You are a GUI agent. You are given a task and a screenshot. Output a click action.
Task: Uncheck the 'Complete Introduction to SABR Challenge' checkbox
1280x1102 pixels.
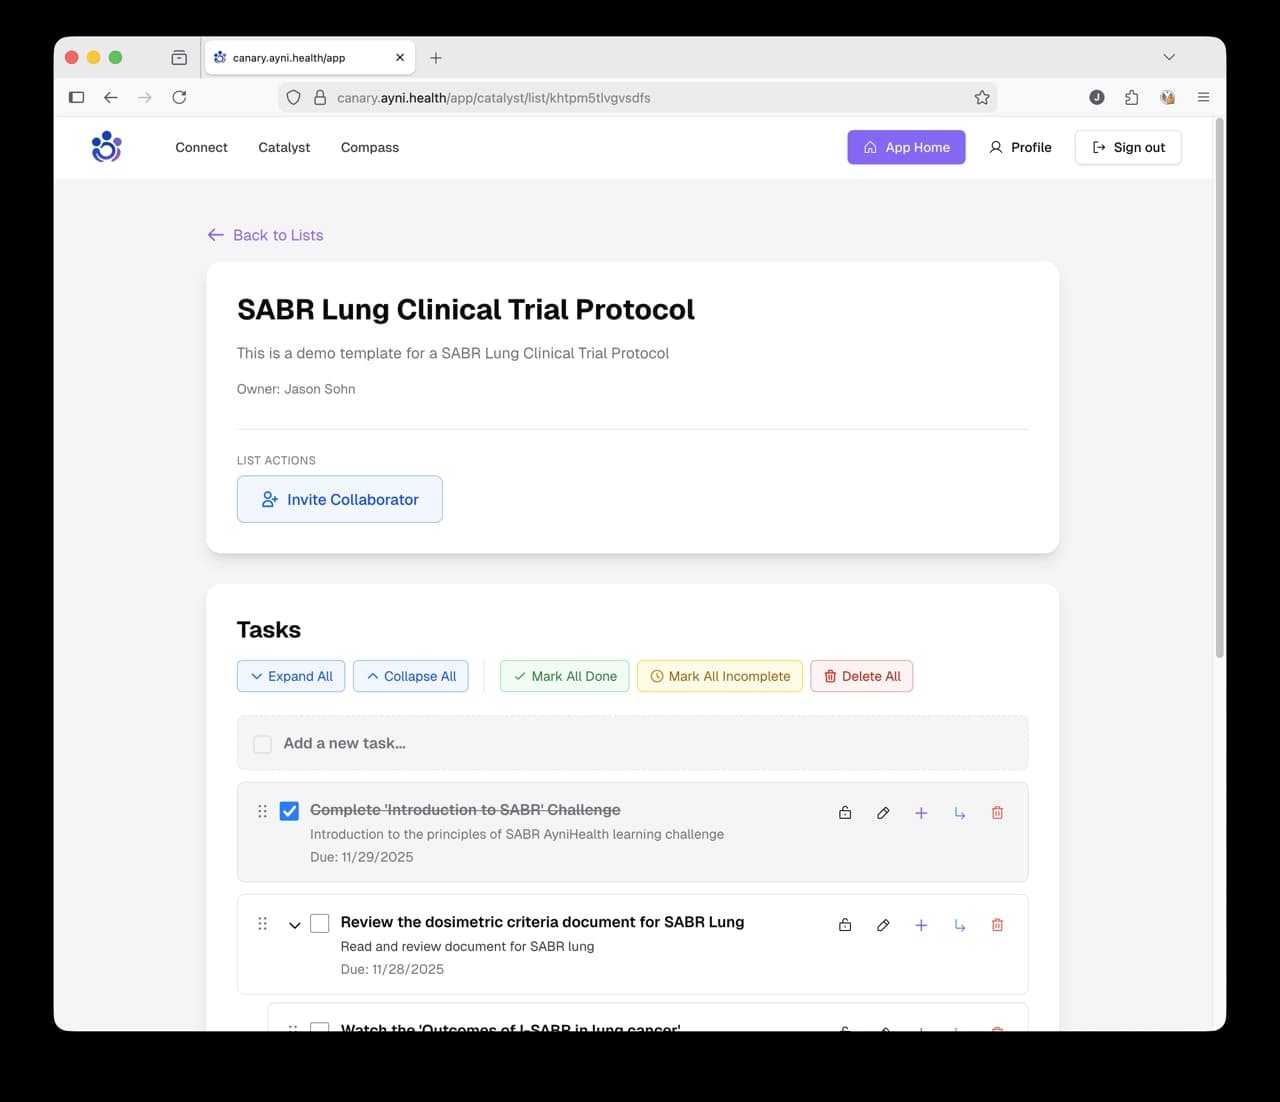click(x=289, y=811)
